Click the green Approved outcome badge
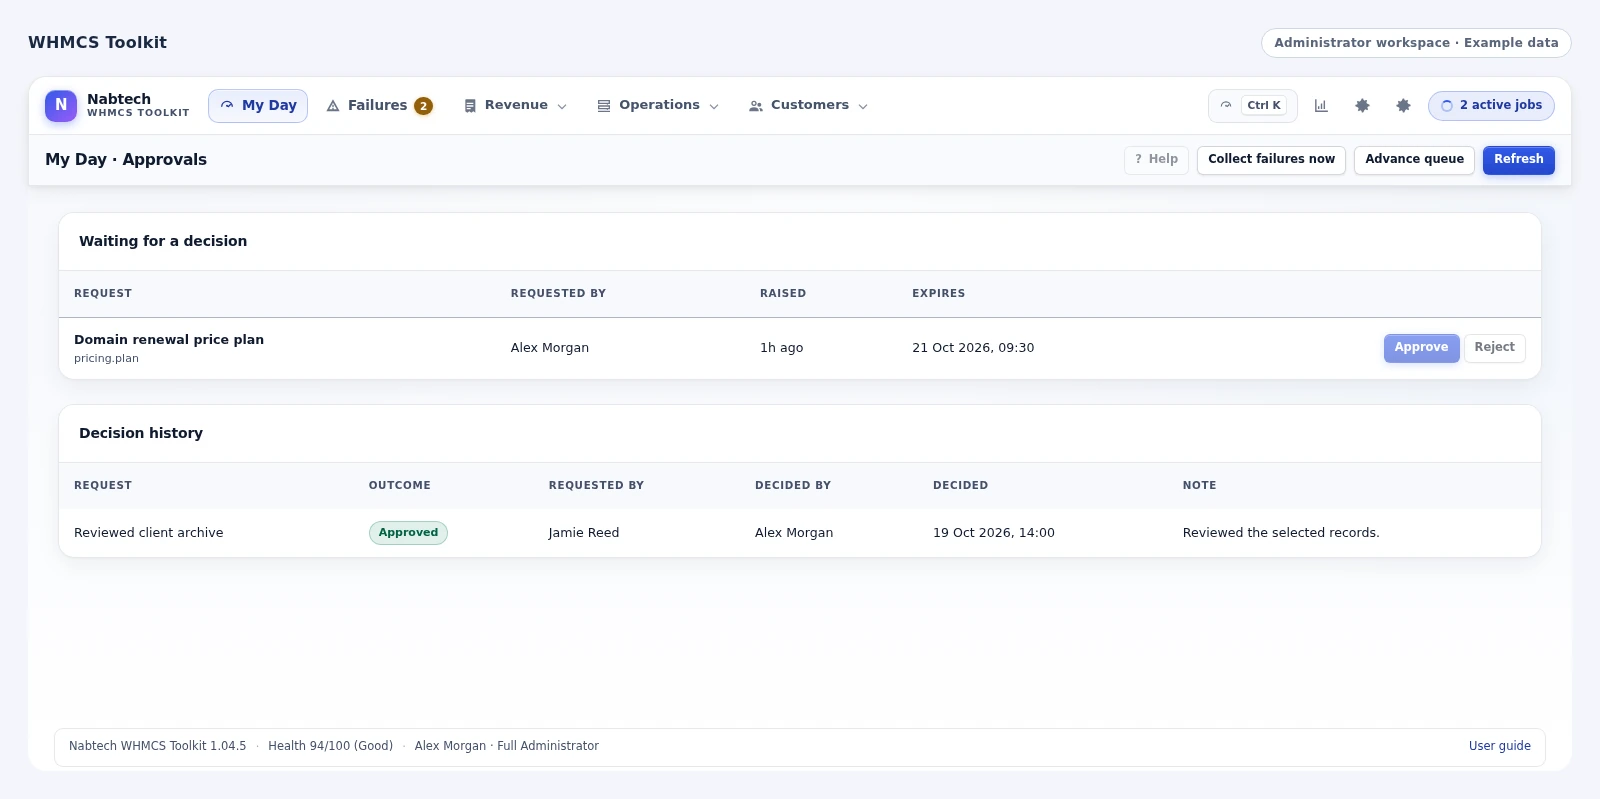The width and height of the screenshot is (1600, 799). pos(408,533)
